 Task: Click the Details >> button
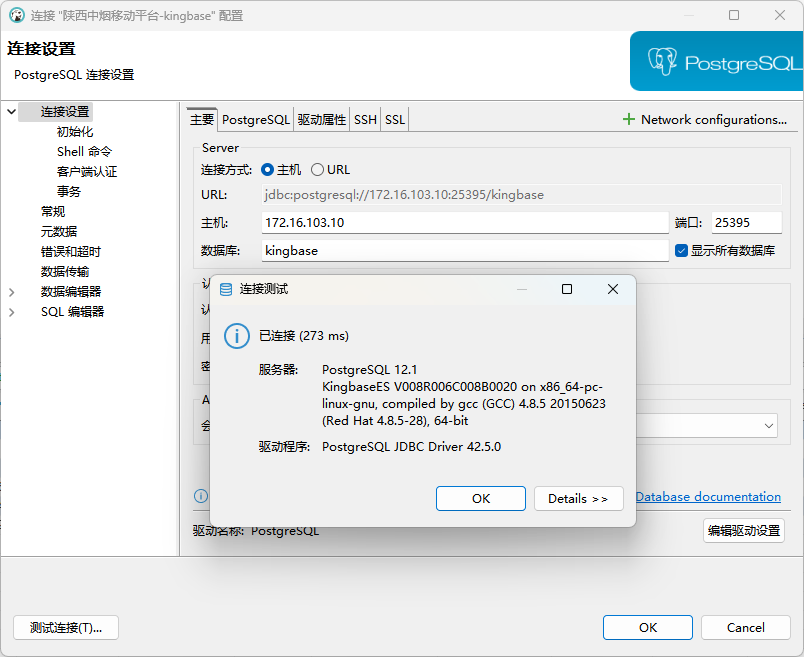[578, 499]
